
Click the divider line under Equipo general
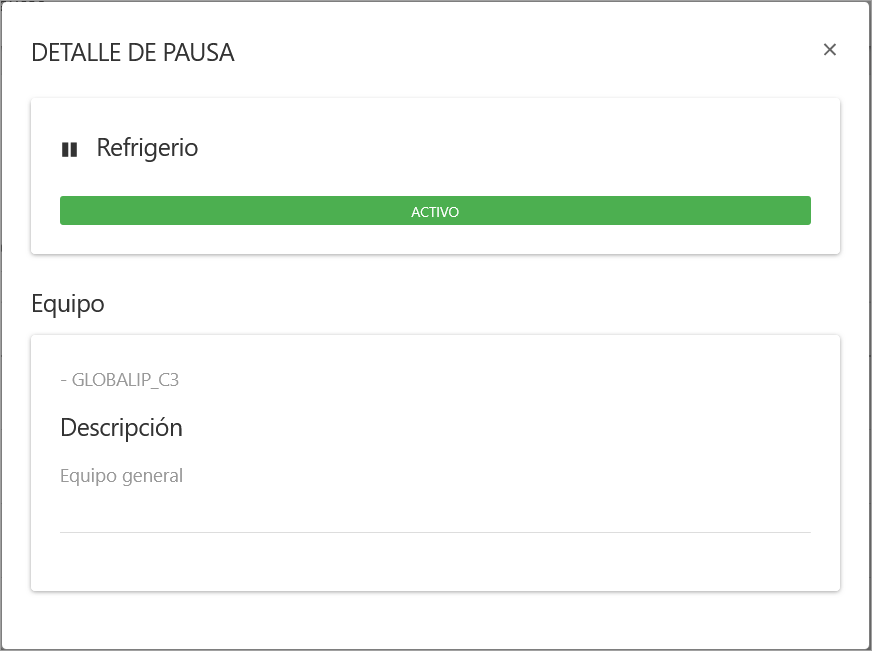click(x=435, y=532)
